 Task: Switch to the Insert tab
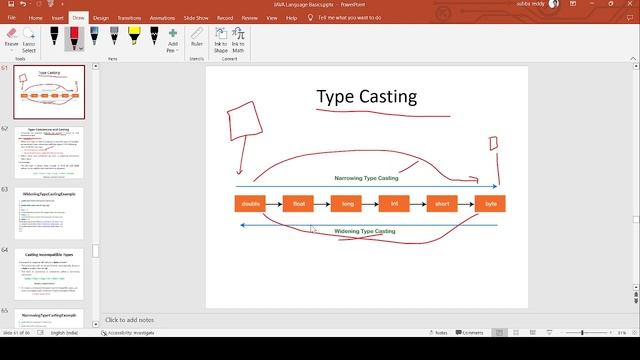58,18
